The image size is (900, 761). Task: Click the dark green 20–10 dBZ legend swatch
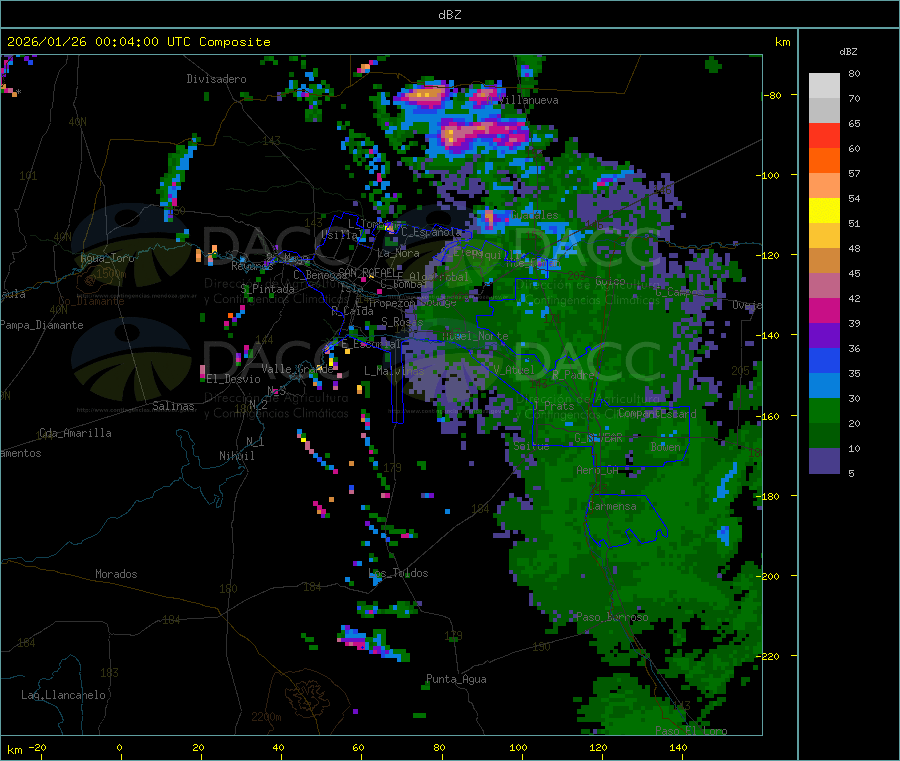pyautogui.click(x=824, y=436)
